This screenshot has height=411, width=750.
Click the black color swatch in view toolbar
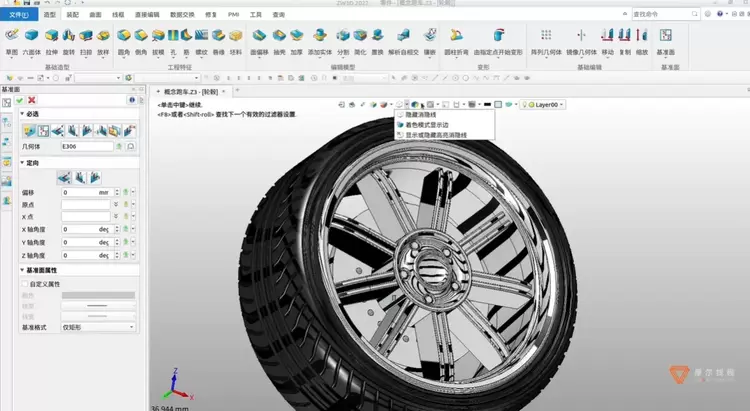[486, 104]
